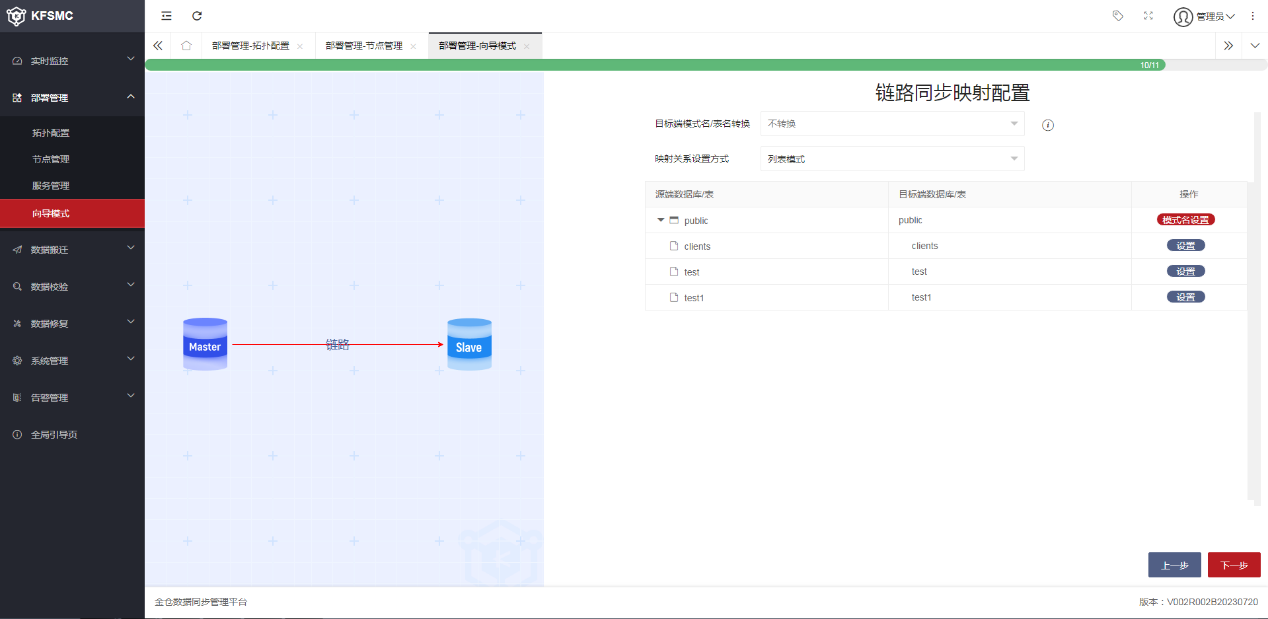This screenshot has width=1268, height=619.
Task: Click the back chevron left of the tabs
Action: [x=157, y=45]
